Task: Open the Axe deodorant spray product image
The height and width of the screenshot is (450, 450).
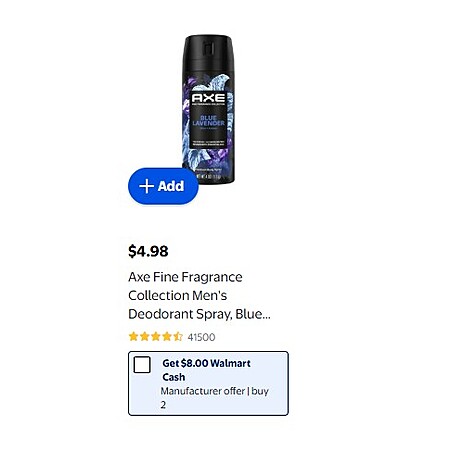Action: (208, 109)
